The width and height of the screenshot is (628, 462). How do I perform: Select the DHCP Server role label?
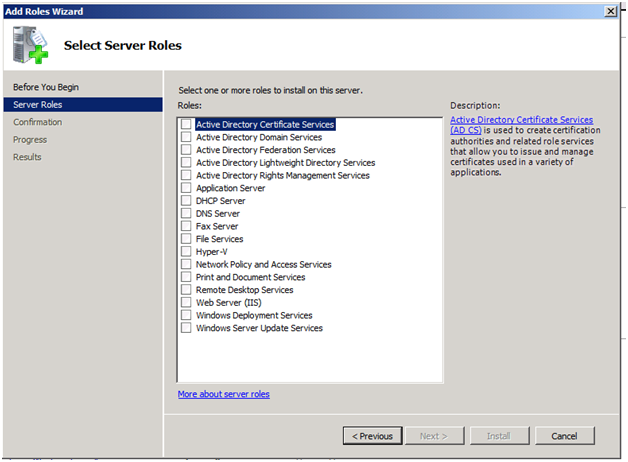pyautogui.click(x=220, y=201)
